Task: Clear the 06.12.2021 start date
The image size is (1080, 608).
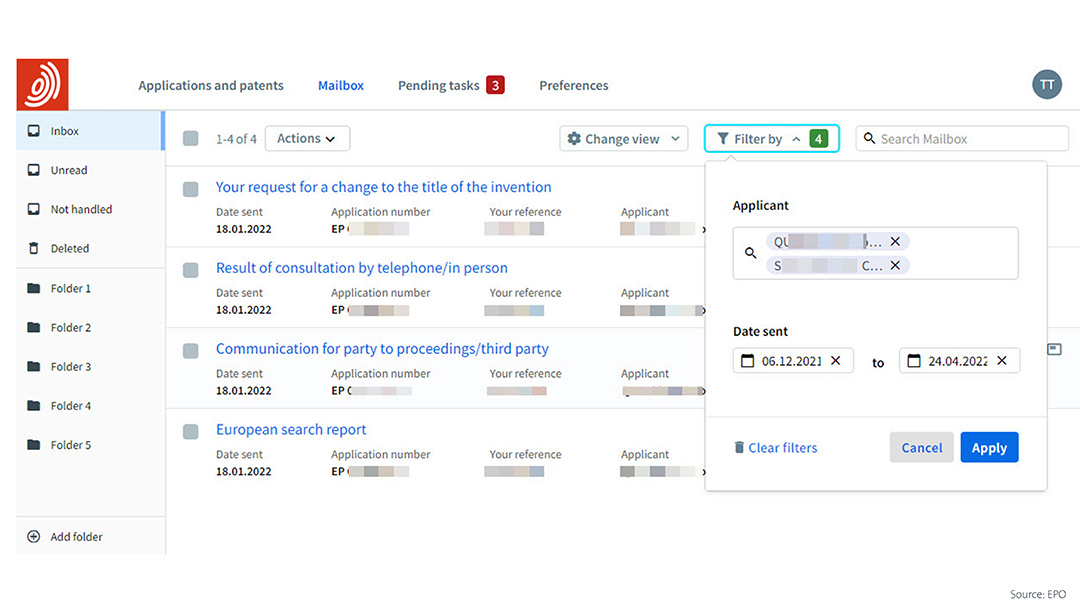Action: (836, 361)
